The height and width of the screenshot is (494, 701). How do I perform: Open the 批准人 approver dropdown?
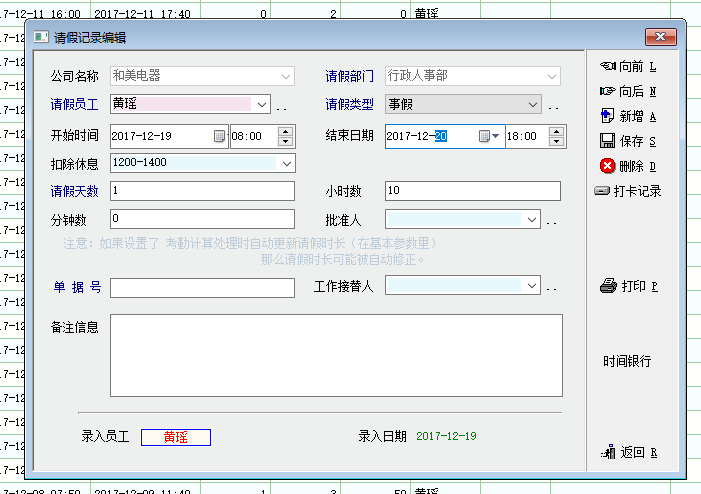click(532, 219)
